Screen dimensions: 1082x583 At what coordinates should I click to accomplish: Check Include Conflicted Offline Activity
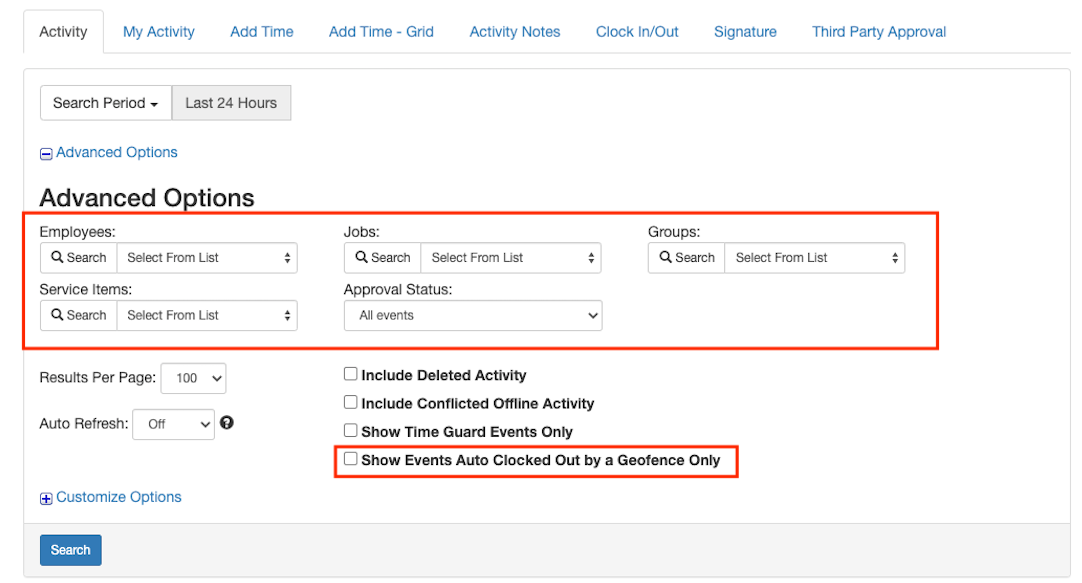351,402
